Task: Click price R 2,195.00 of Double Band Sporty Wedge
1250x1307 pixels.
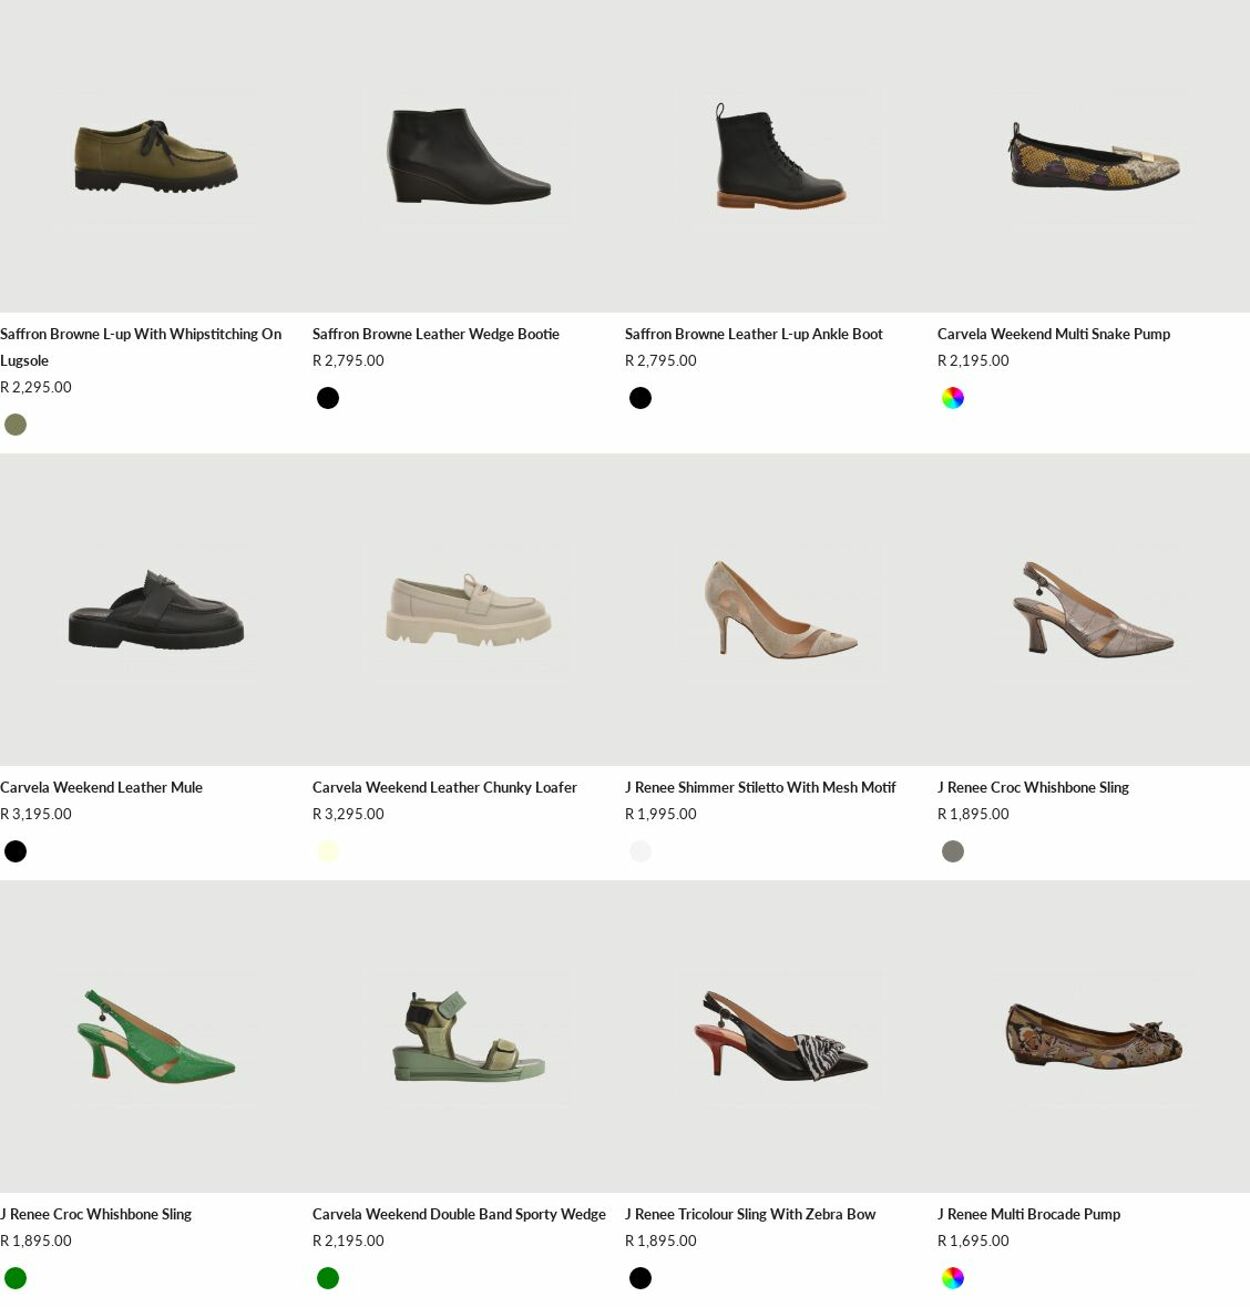Action: tap(348, 1241)
